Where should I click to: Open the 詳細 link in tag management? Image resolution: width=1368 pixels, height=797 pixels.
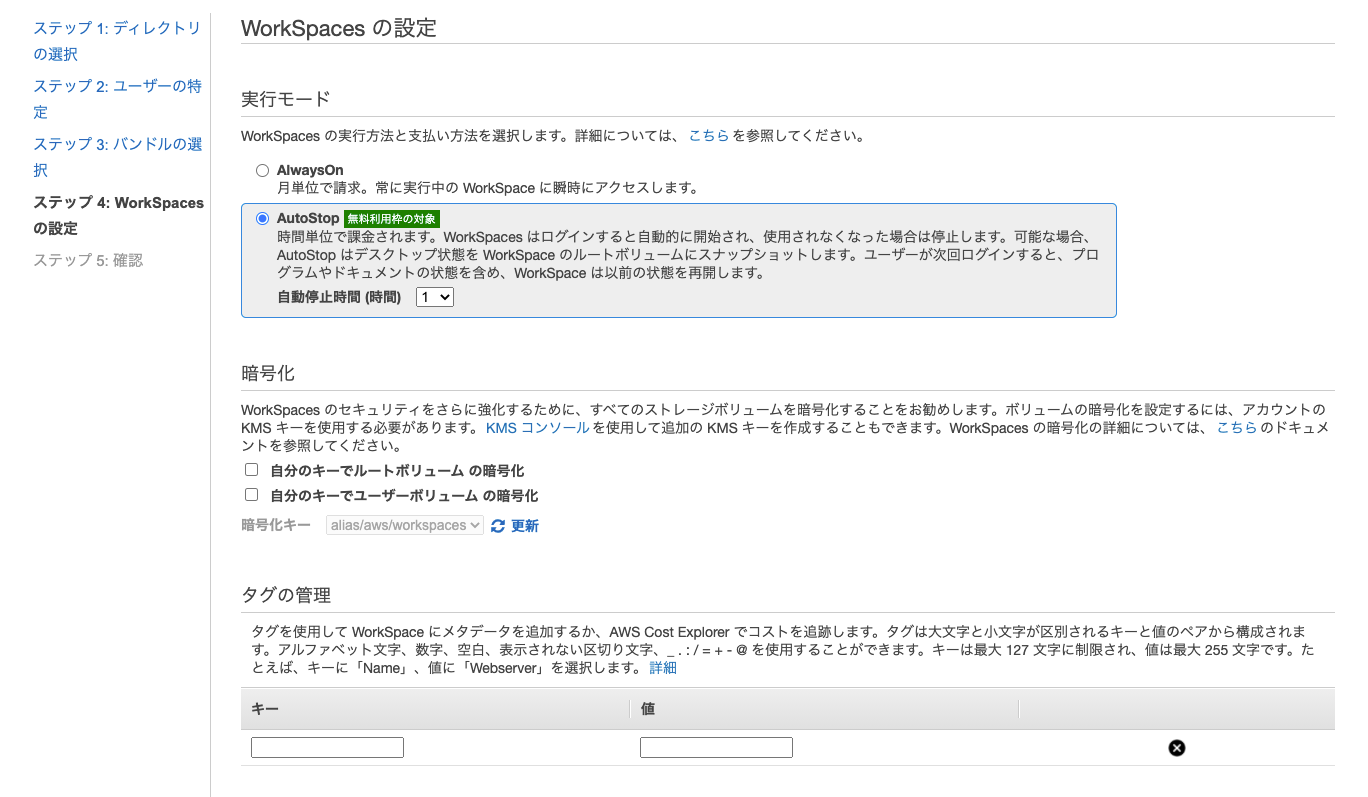pos(663,668)
